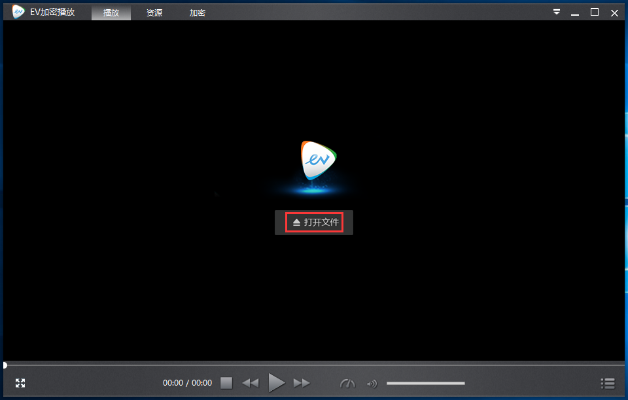
Task: Toggle fullscreen with the expand icon
Action: (x=20, y=383)
